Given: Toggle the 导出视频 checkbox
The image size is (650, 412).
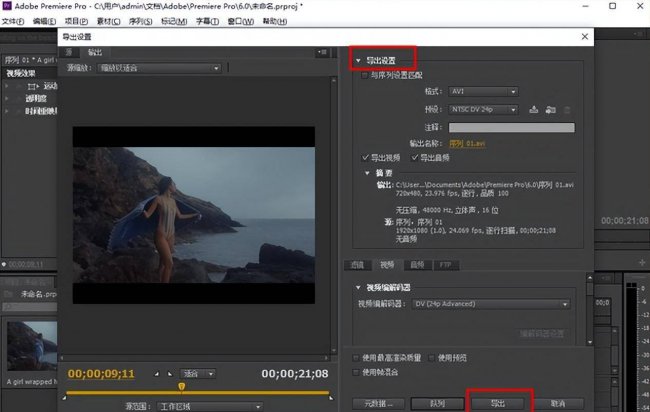Looking at the screenshot, I should tap(365, 158).
